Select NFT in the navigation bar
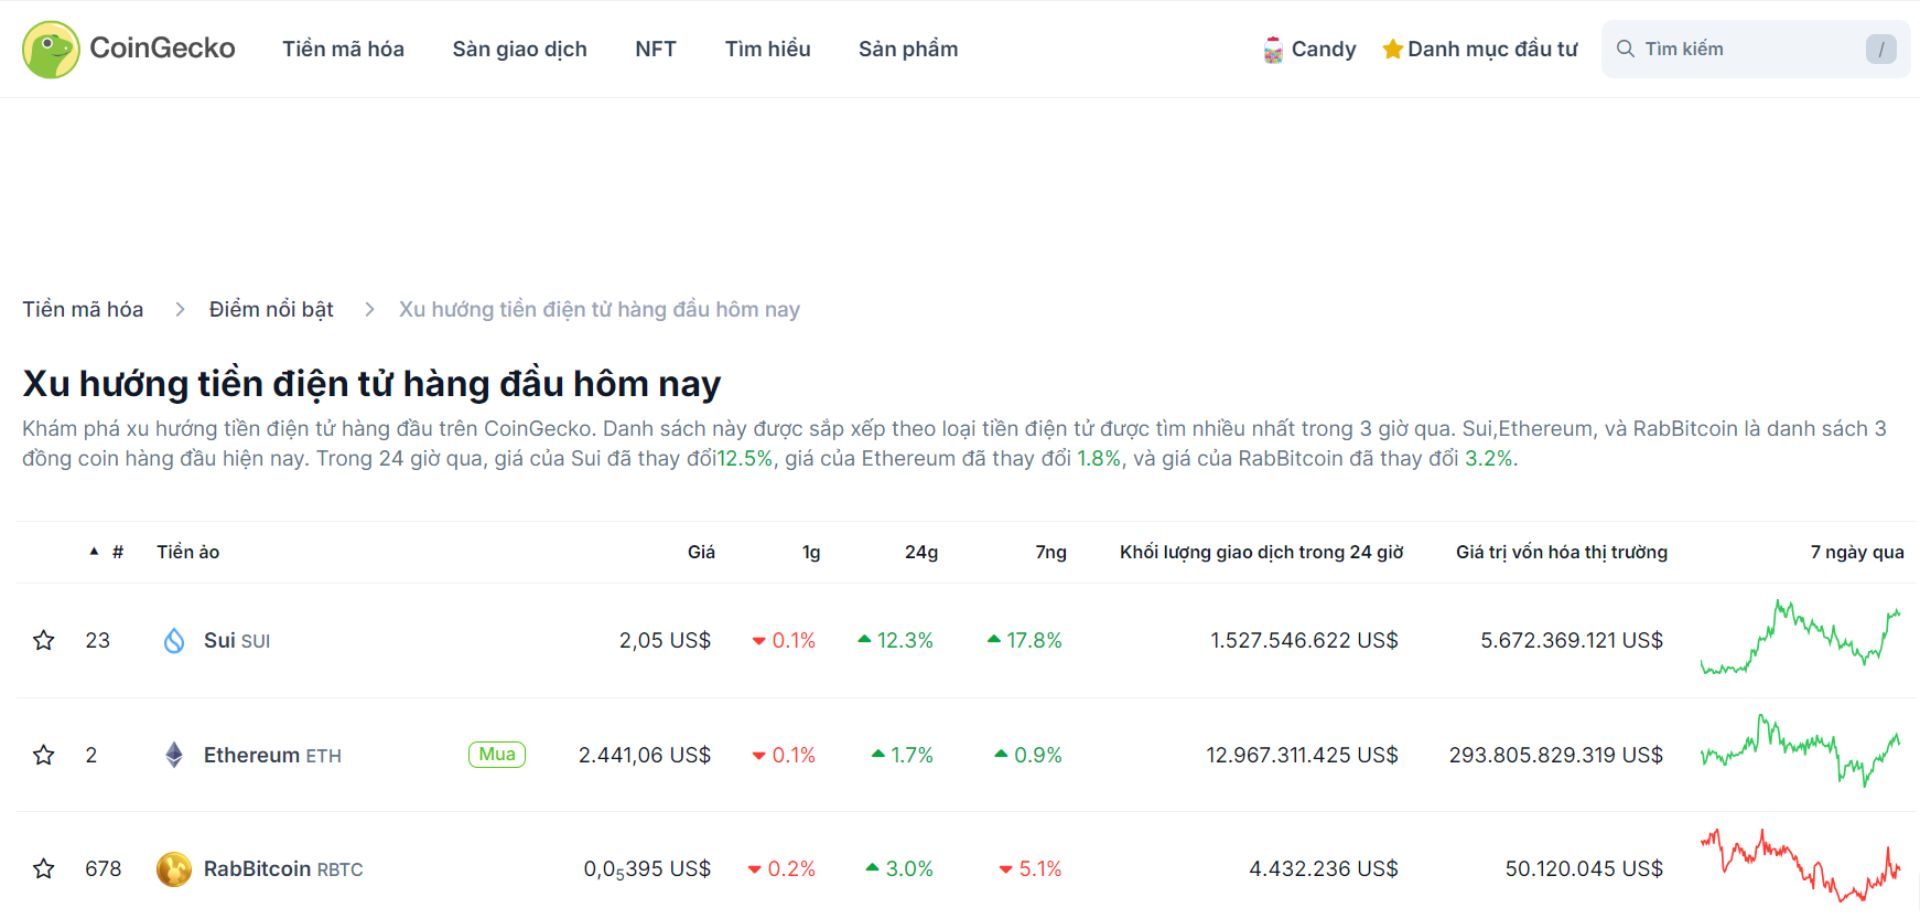 pyautogui.click(x=655, y=48)
